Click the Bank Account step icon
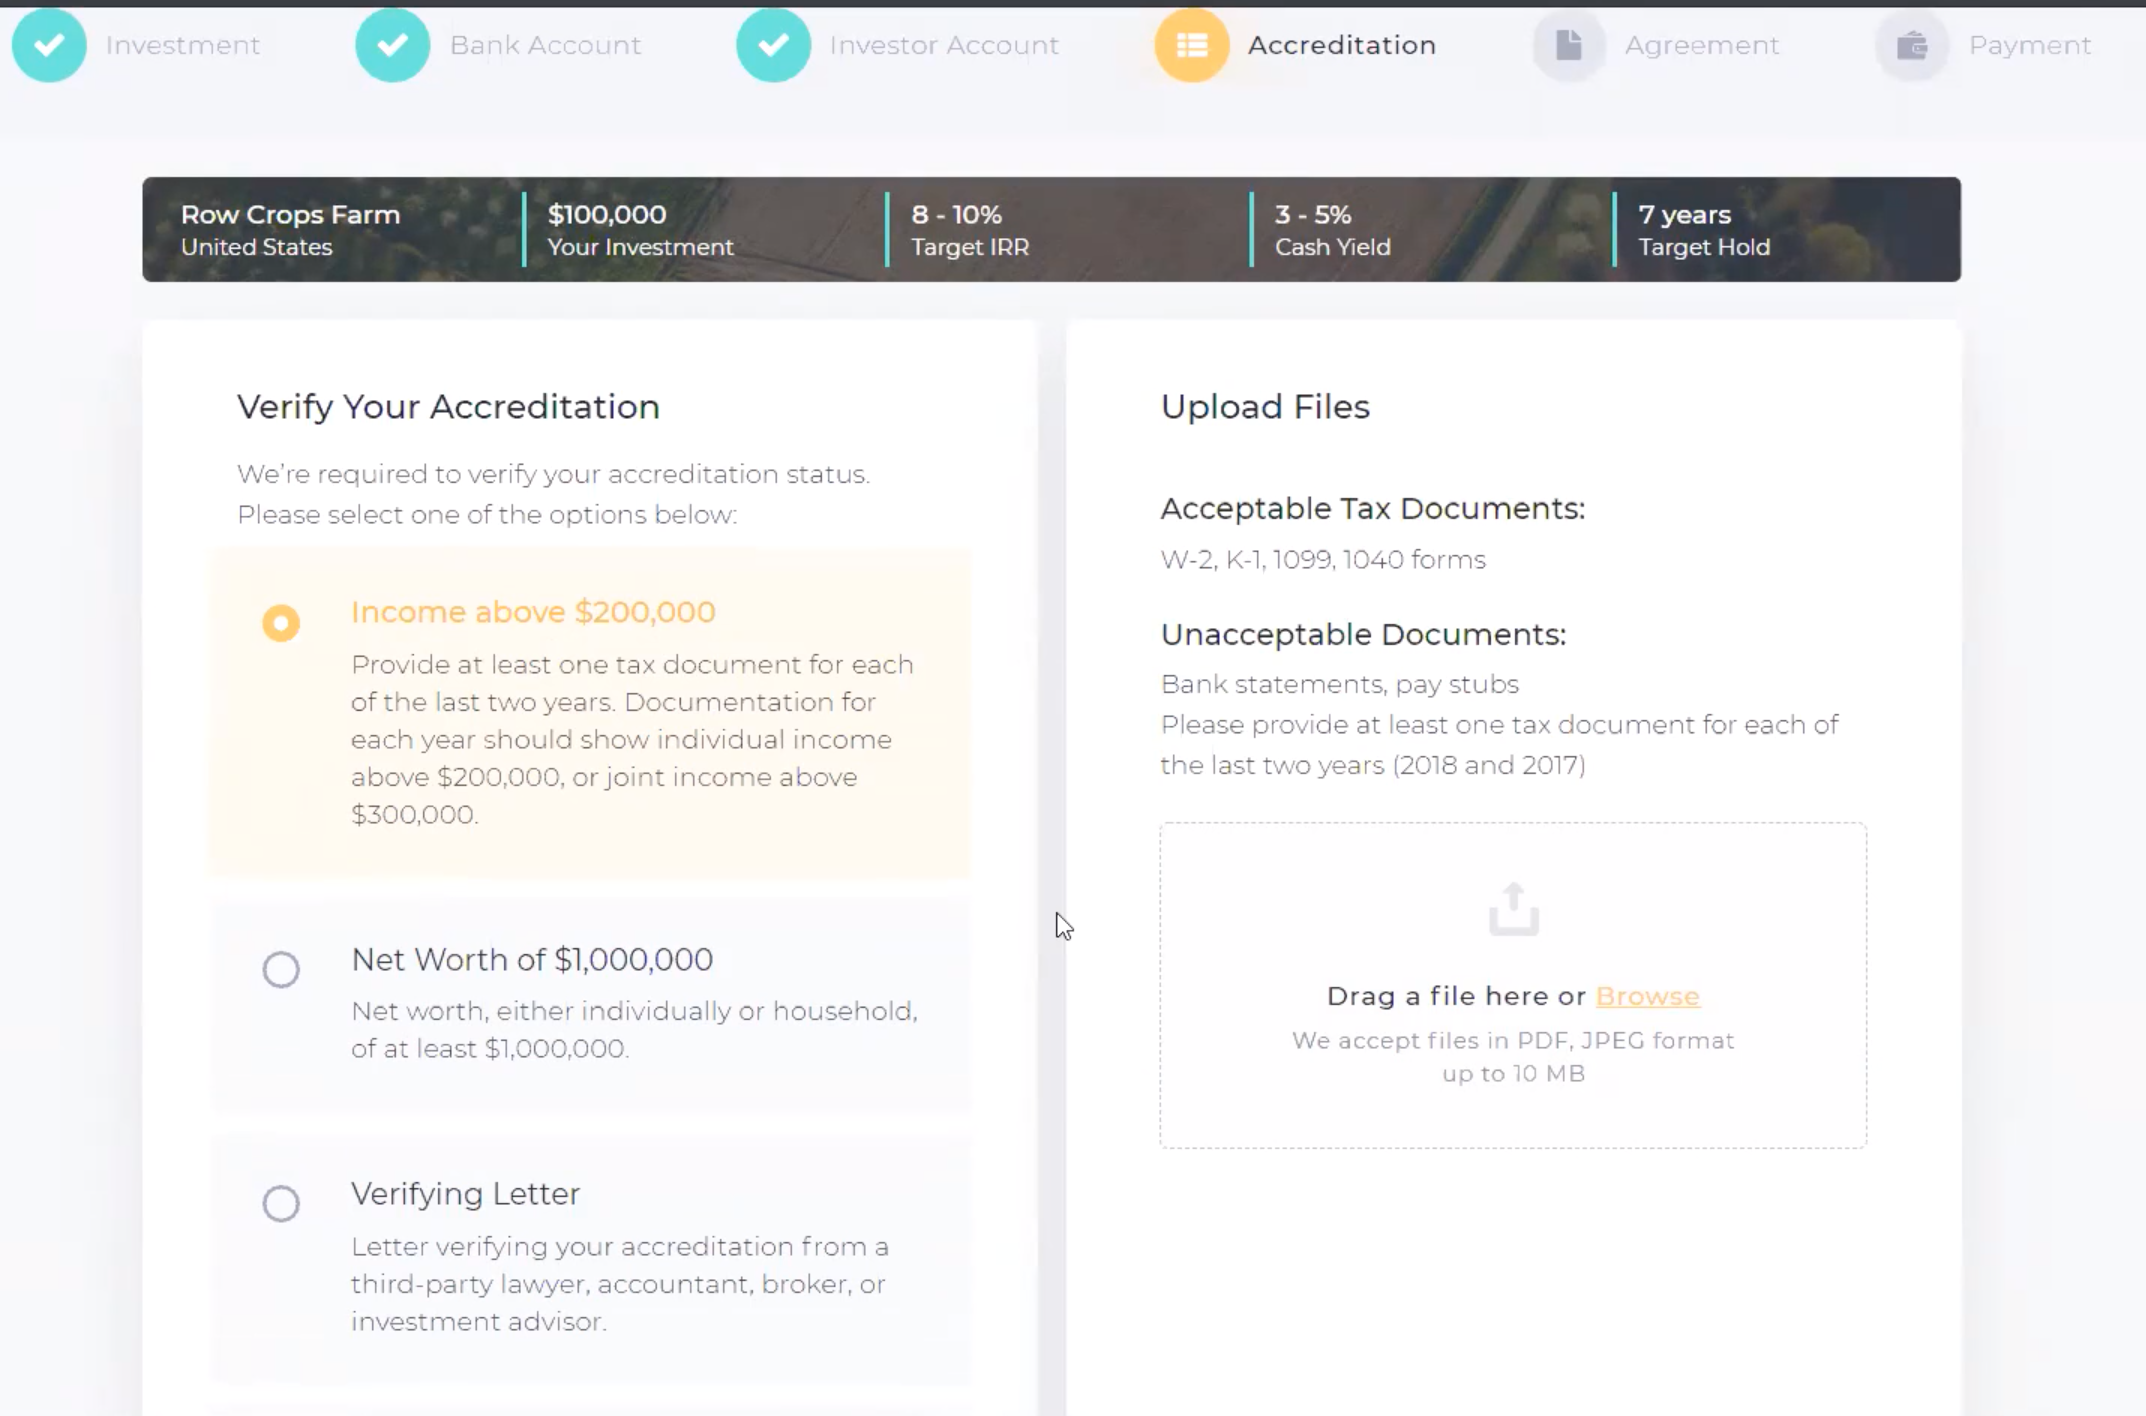This screenshot has height=1416, width=2146. click(392, 44)
